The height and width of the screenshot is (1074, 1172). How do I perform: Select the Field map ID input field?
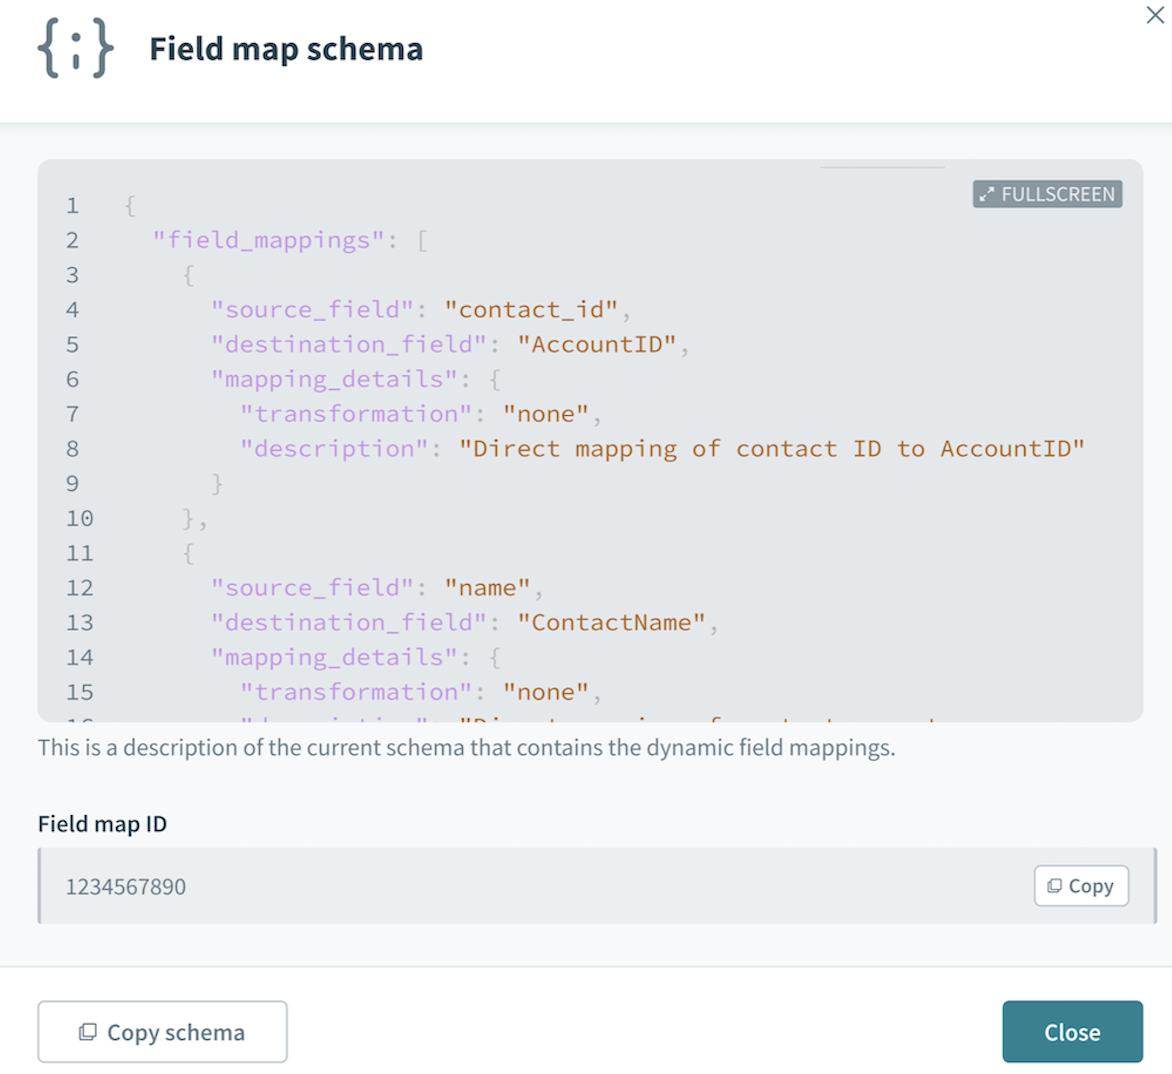pos(500,886)
